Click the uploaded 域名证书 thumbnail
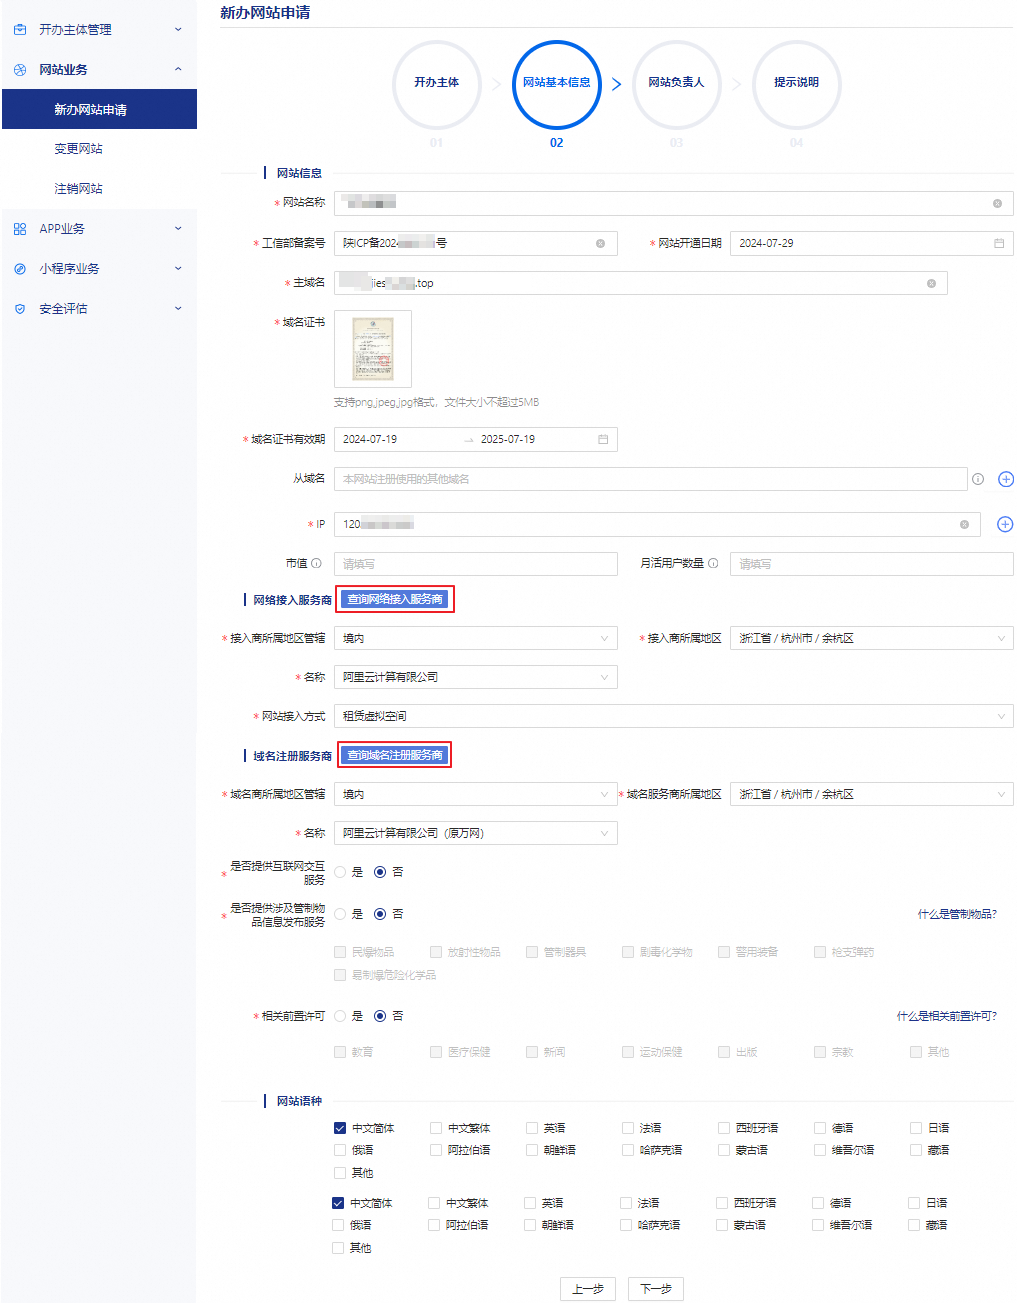 pos(373,349)
